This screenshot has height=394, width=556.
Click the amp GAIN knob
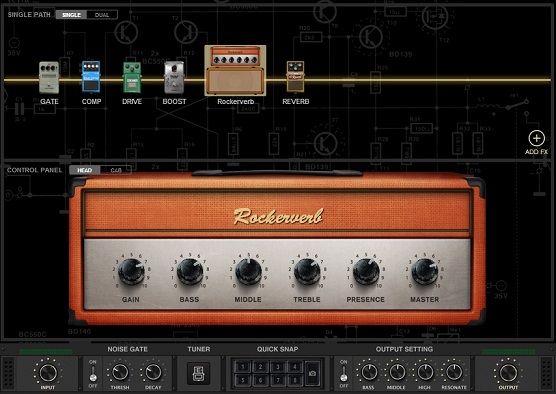coord(131,272)
